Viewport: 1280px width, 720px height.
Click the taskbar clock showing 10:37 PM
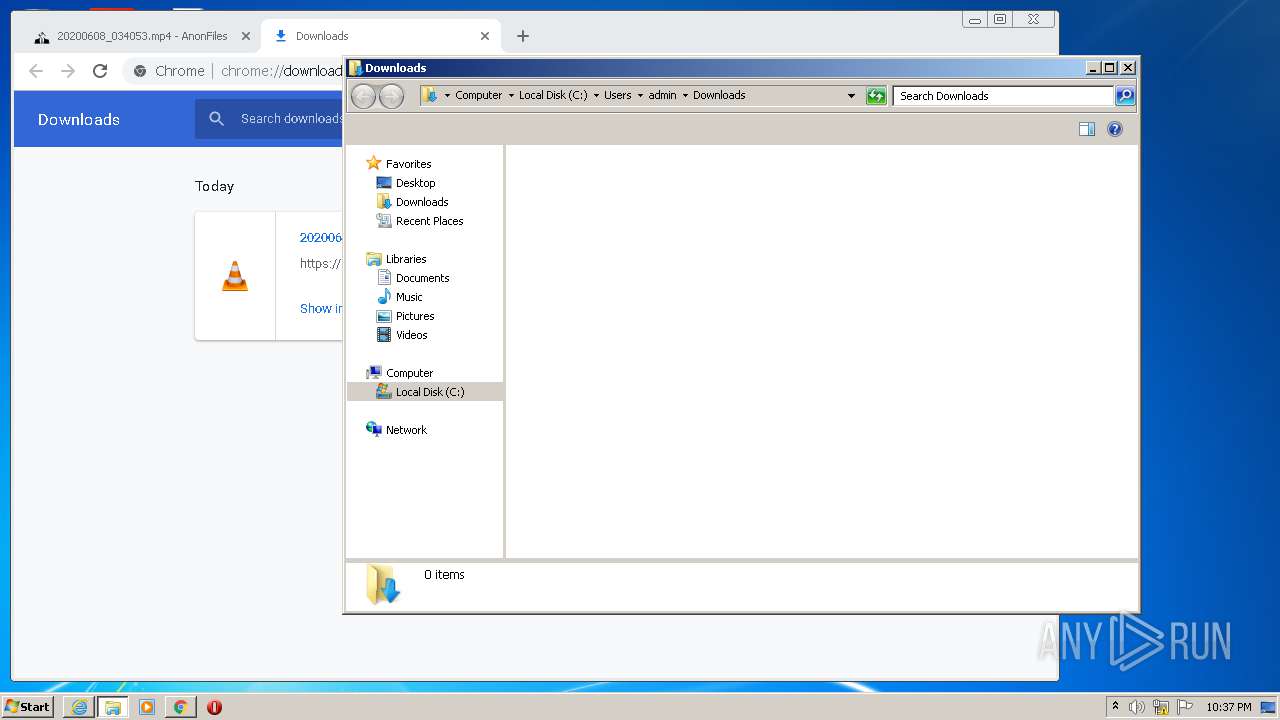coord(1228,707)
